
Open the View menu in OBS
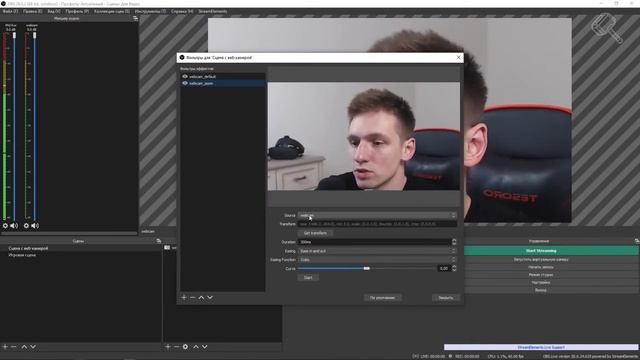tap(54, 11)
